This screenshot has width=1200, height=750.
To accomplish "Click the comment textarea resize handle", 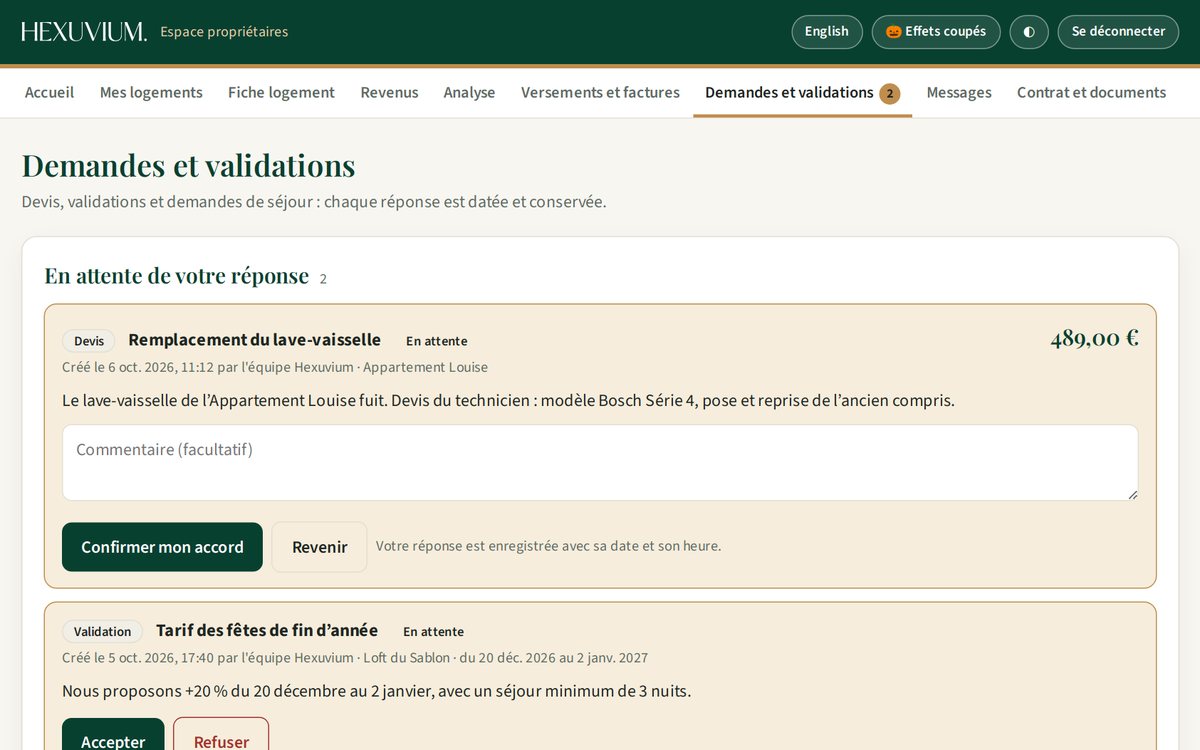I will point(1132,494).
